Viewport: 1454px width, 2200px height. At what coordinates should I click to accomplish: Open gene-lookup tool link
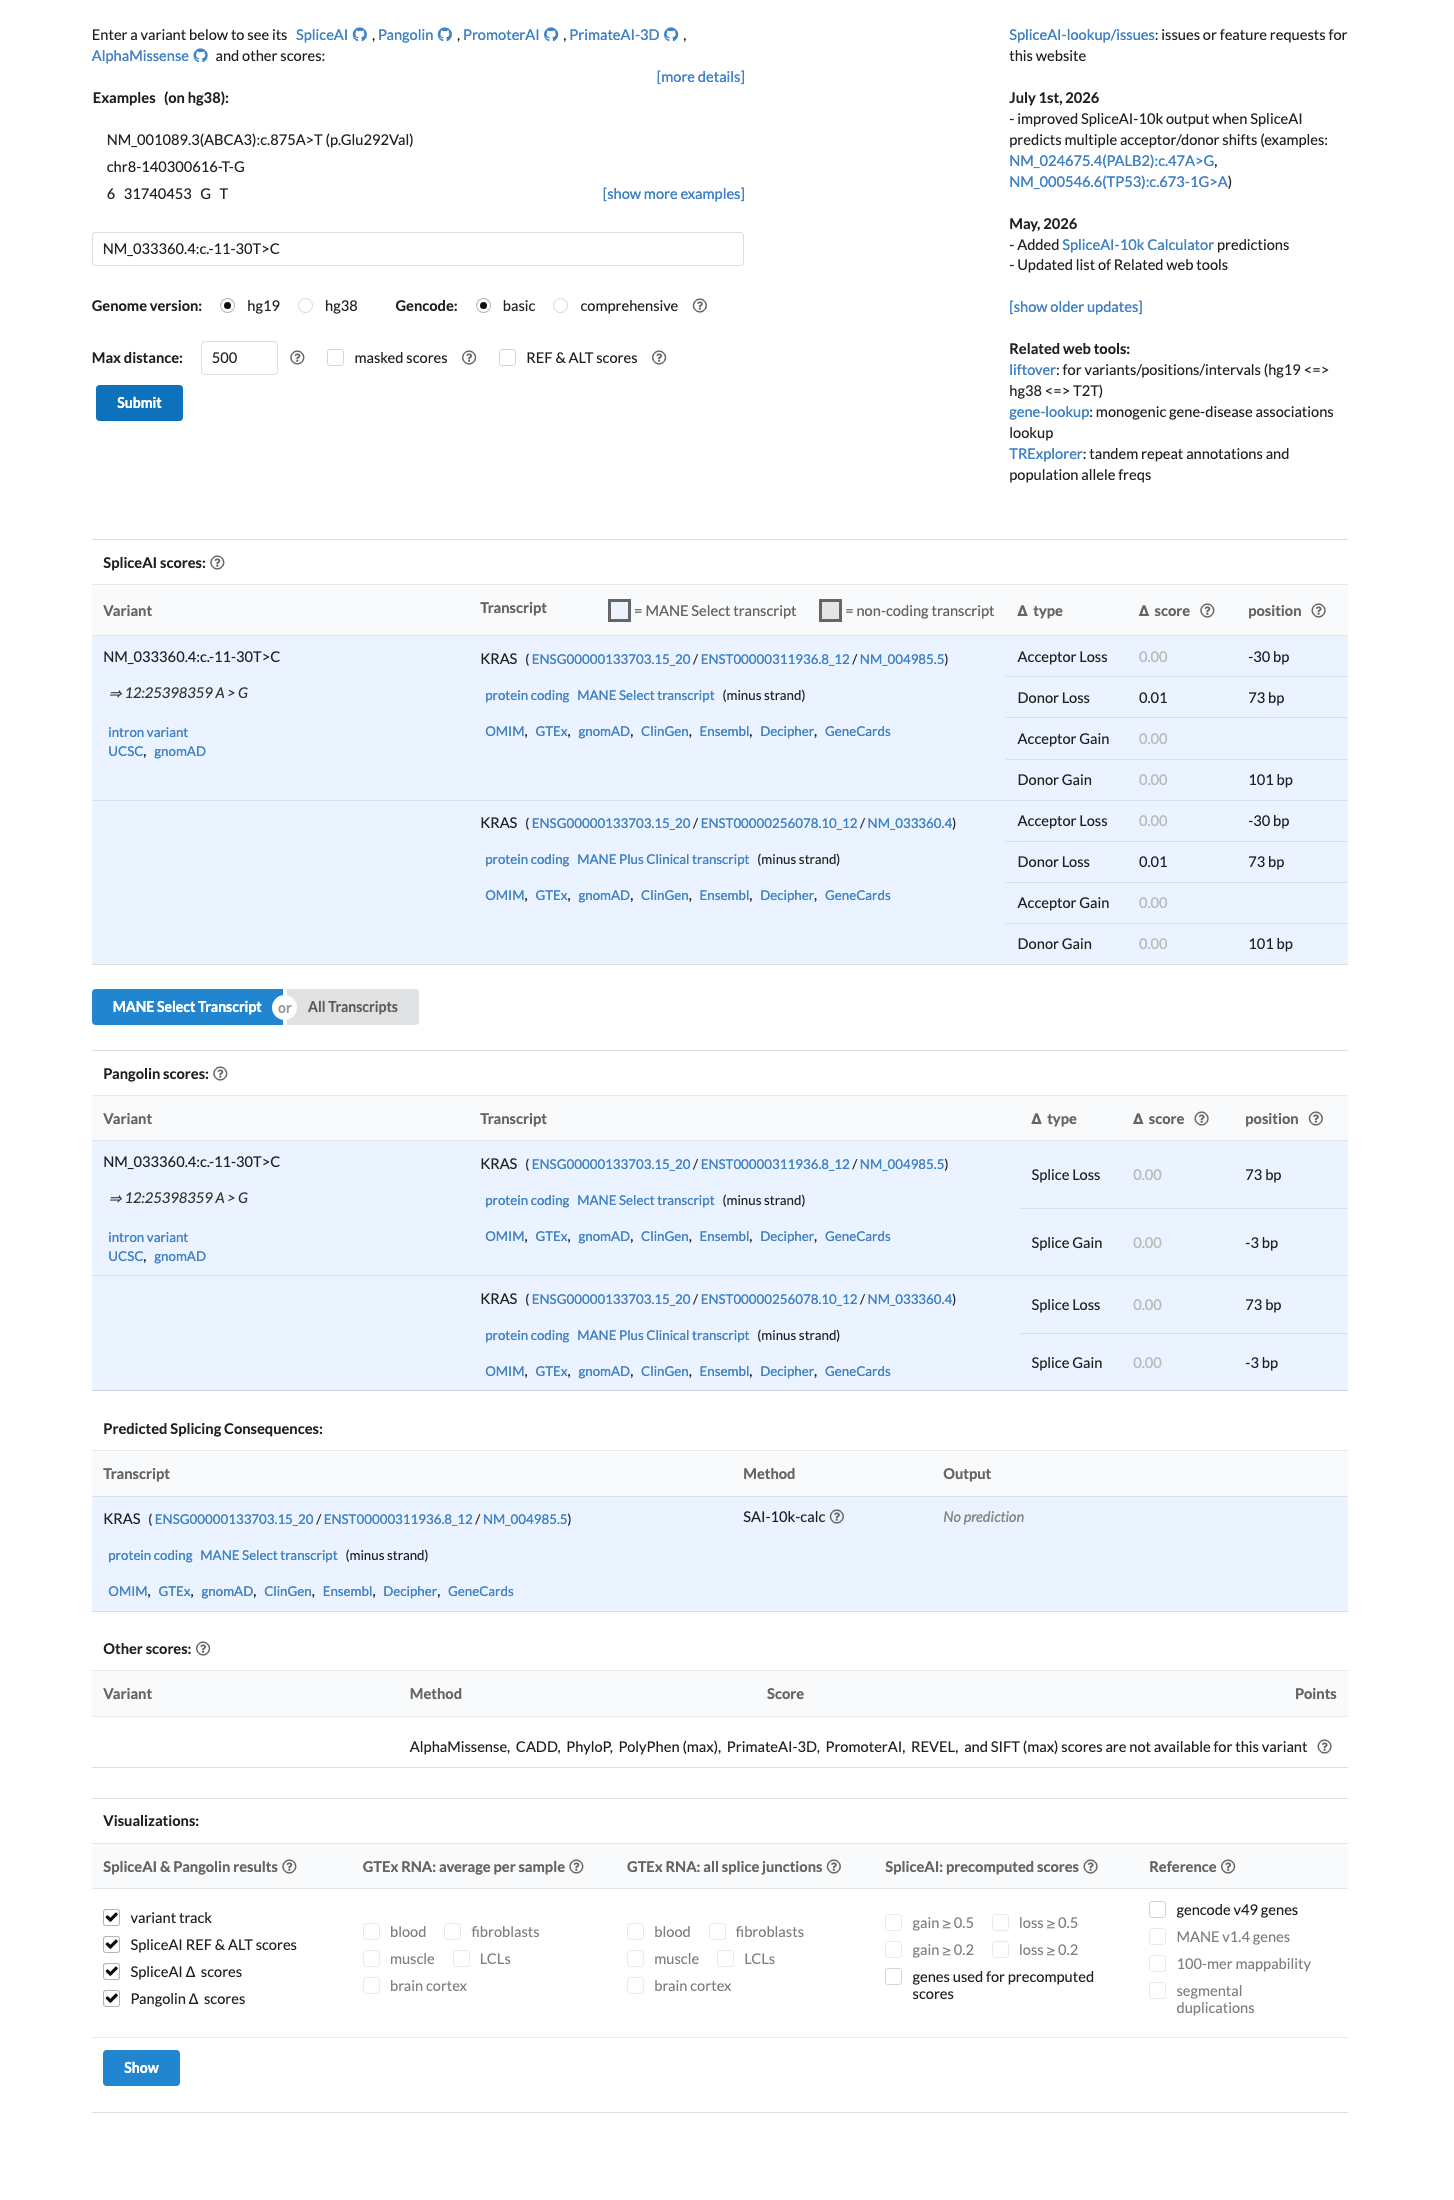[x=1049, y=412]
